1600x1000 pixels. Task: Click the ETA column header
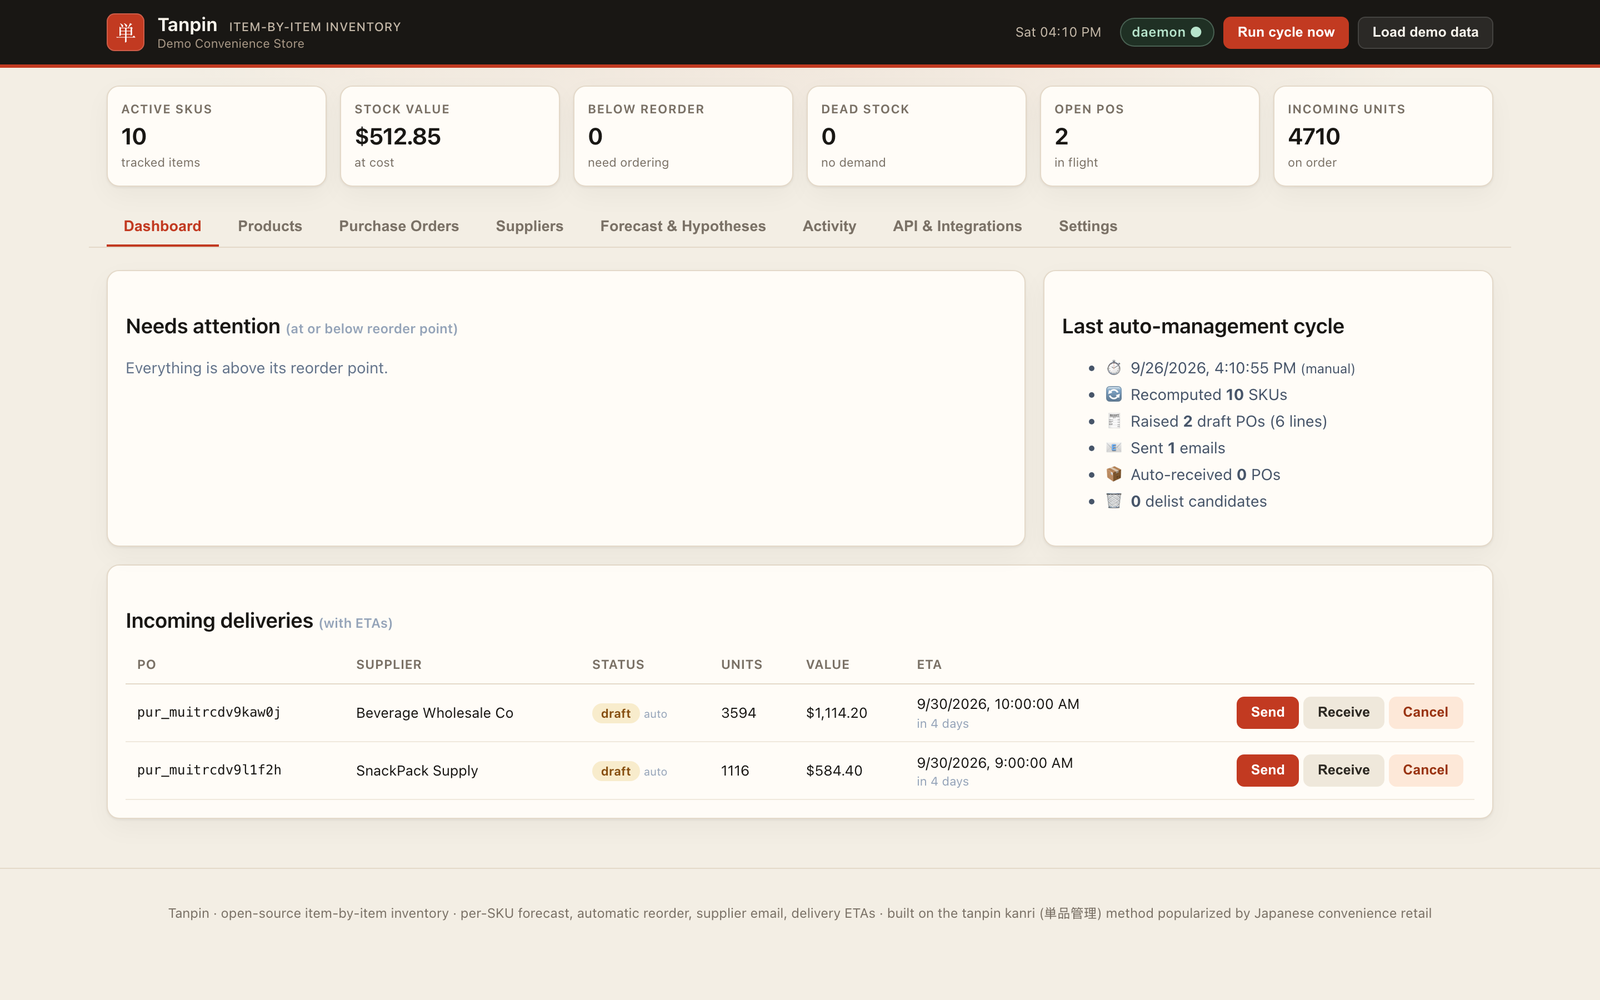(x=929, y=665)
